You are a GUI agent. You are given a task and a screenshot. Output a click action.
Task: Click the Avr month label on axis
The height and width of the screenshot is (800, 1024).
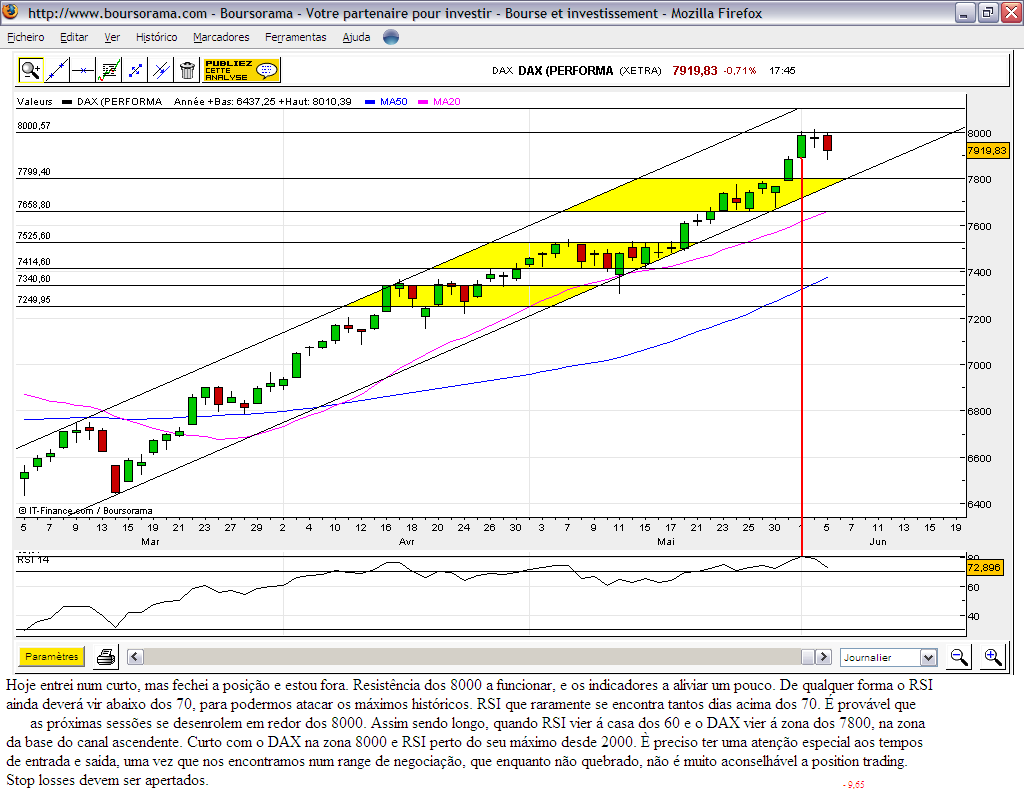(x=406, y=541)
